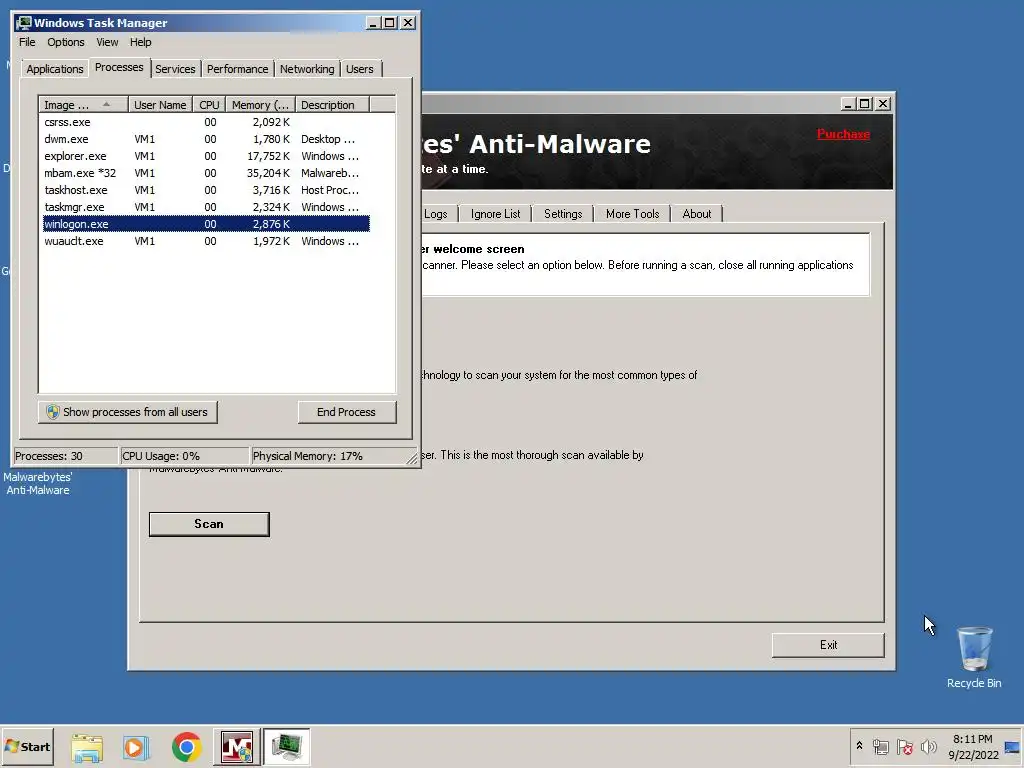Screen dimensions: 1024x768
Task: Open the Start menu
Action: [27, 747]
